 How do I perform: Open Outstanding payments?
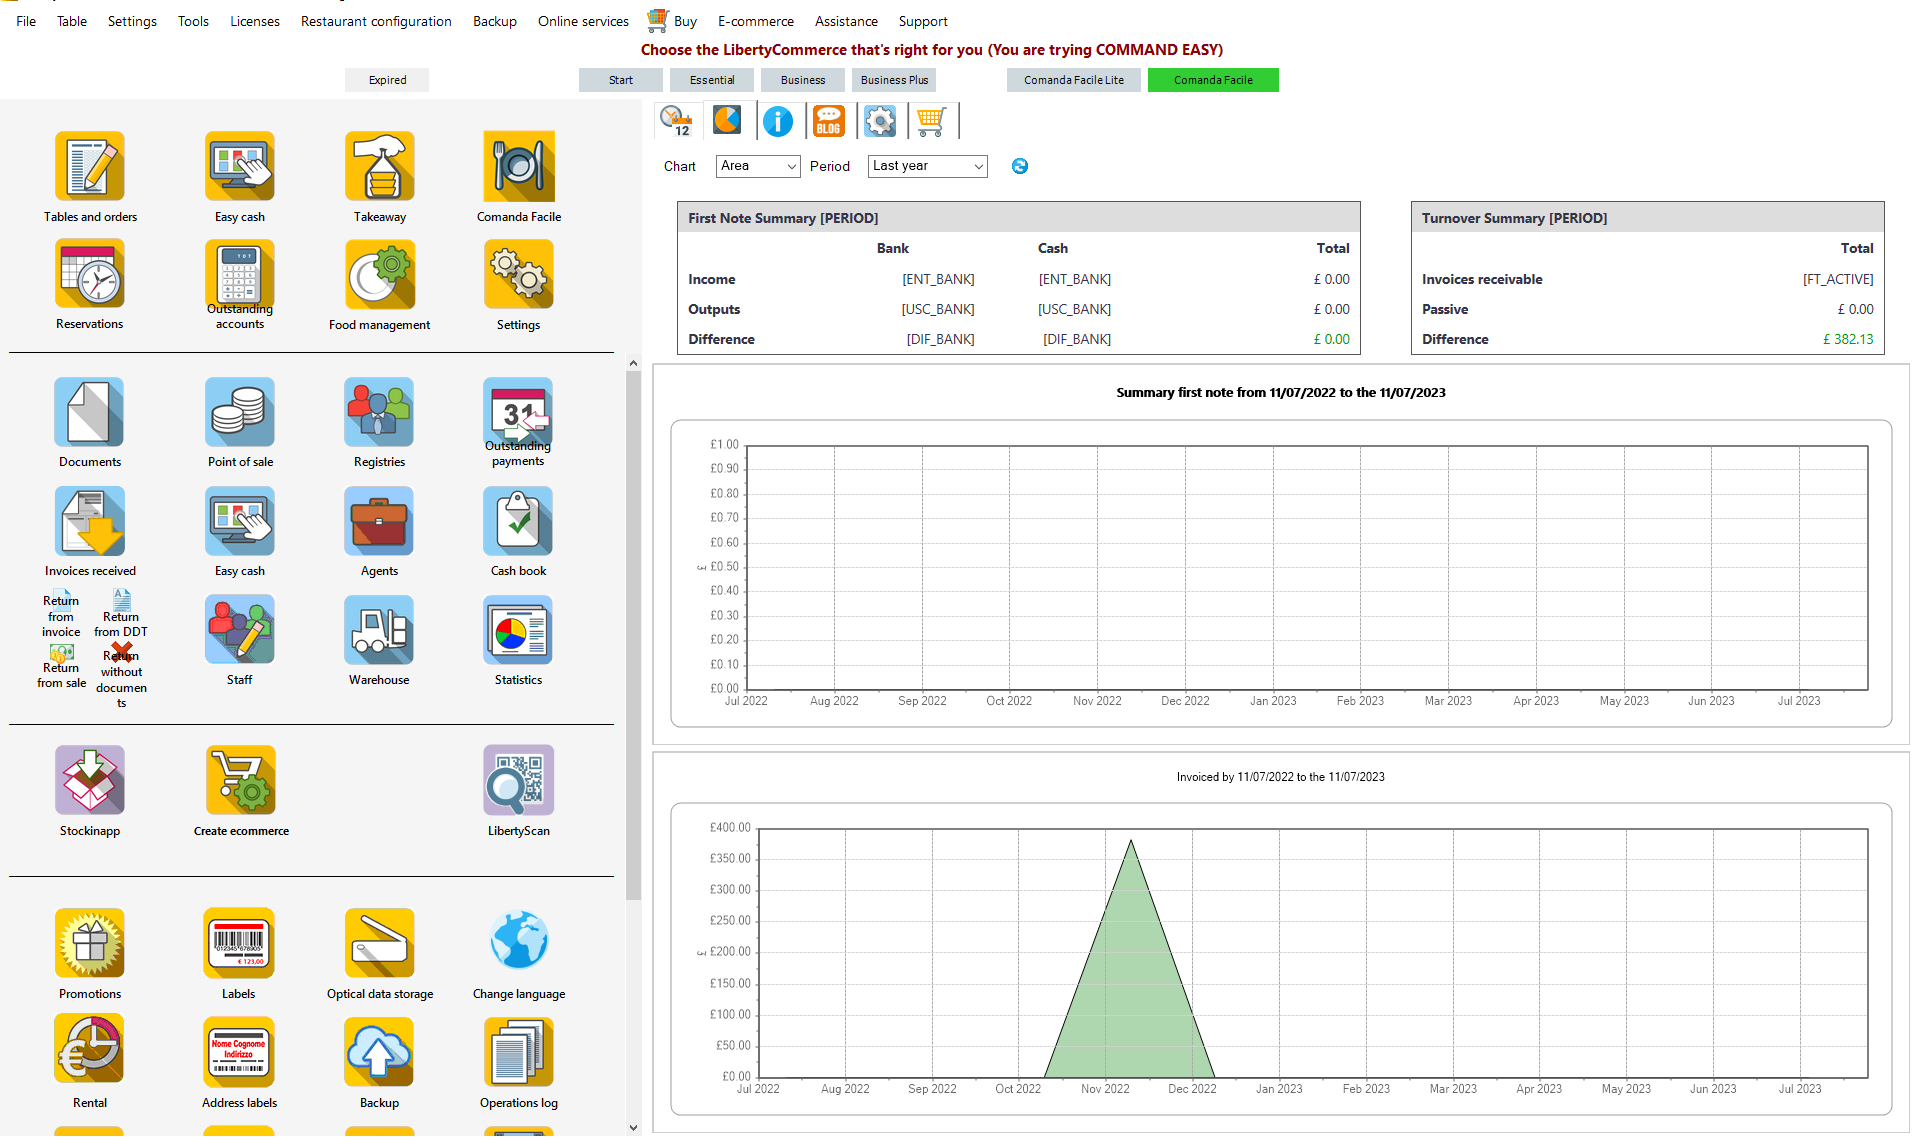(519, 412)
